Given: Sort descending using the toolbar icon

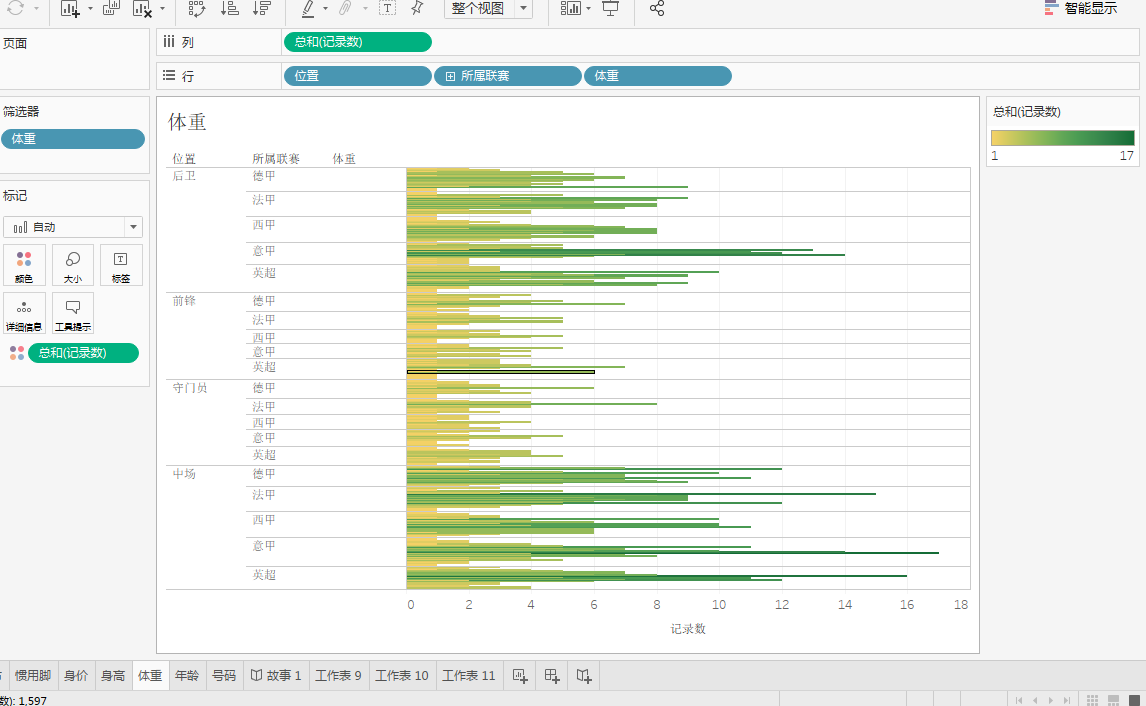Looking at the screenshot, I should pos(262,9).
